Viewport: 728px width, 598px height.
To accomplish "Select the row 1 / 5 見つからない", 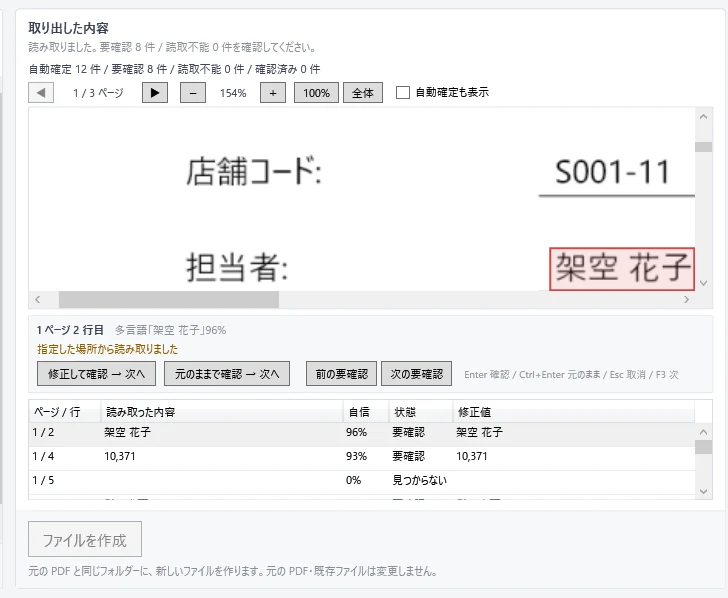I will (x=362, y=481).
